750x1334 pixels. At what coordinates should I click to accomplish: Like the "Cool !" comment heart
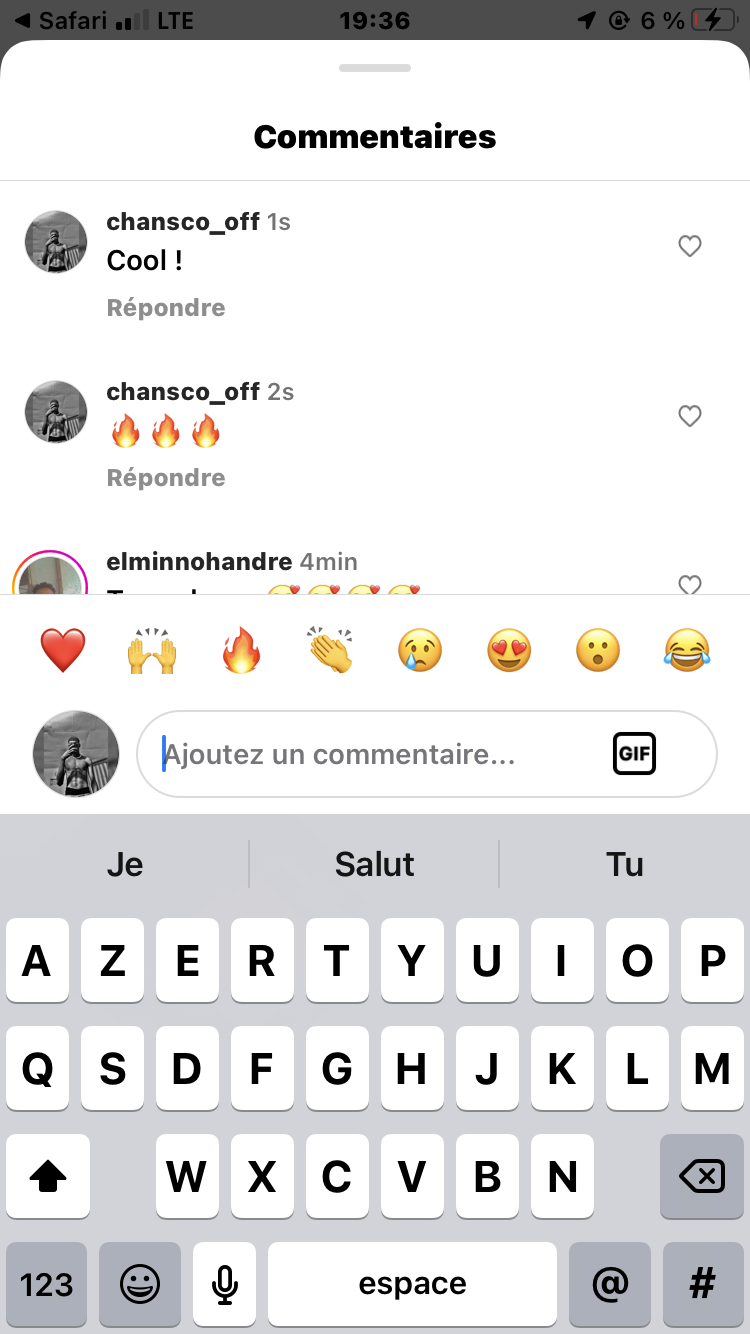pyautogui.click(x=690, y=246)
